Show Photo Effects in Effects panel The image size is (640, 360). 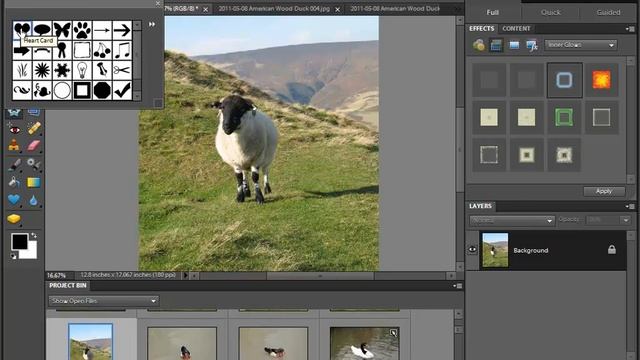point(514,45)
